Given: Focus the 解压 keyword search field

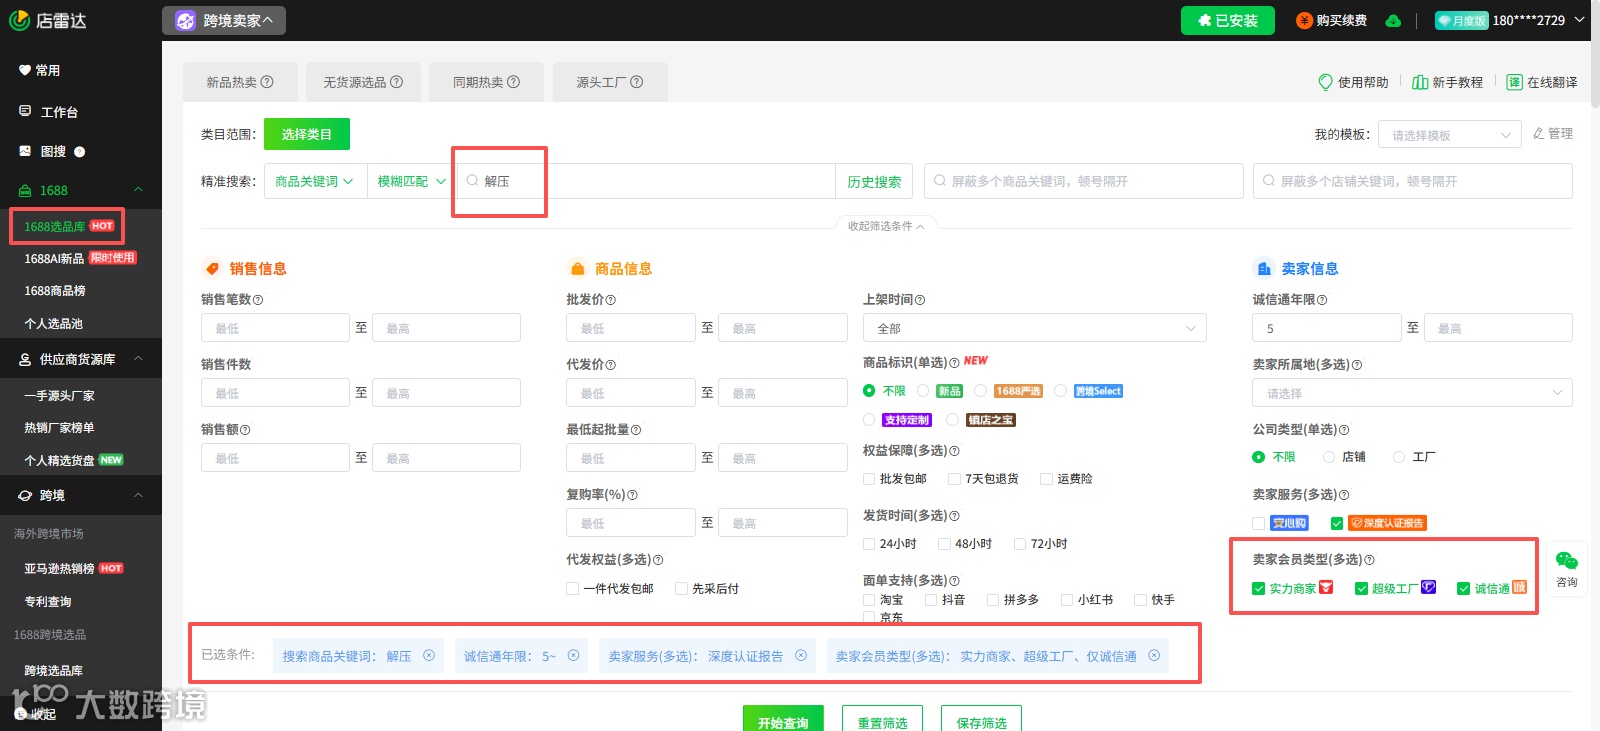Looking at the screenshot, I should (647, 182).
